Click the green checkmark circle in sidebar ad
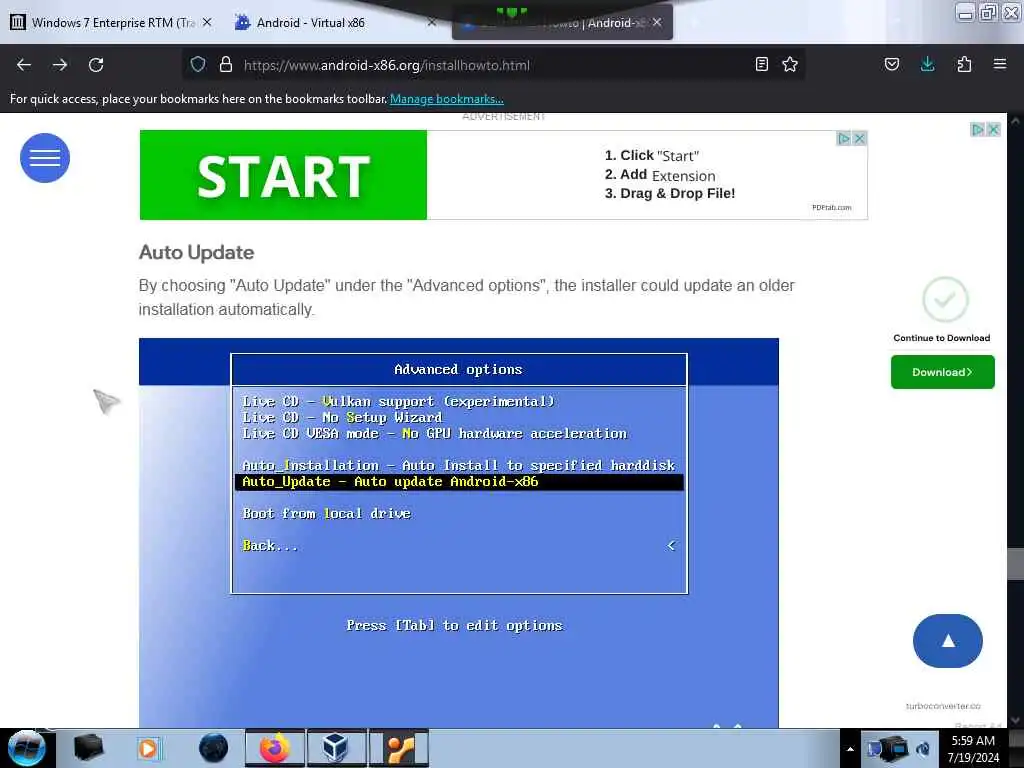Viewport: 1024px width, 768px height. click(945, 300)
